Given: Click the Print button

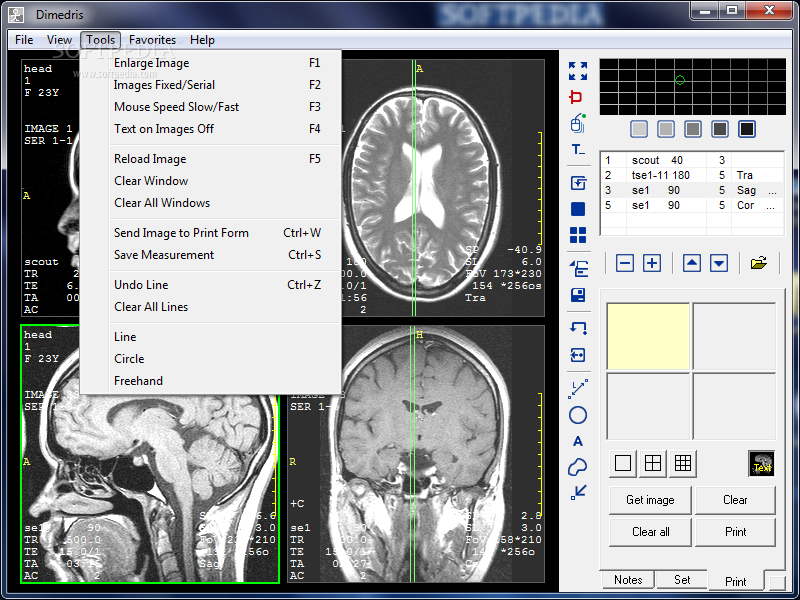Looking at the screenshot, I should tap(735, 532).
